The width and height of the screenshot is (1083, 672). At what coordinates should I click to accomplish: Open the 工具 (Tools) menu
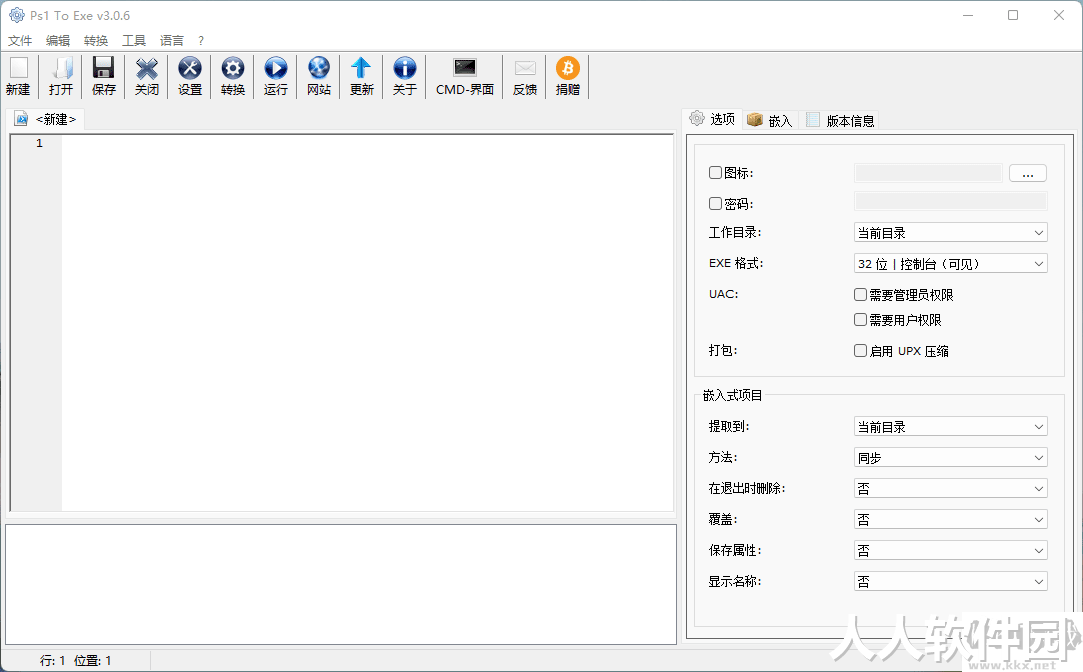click(134, 41)
